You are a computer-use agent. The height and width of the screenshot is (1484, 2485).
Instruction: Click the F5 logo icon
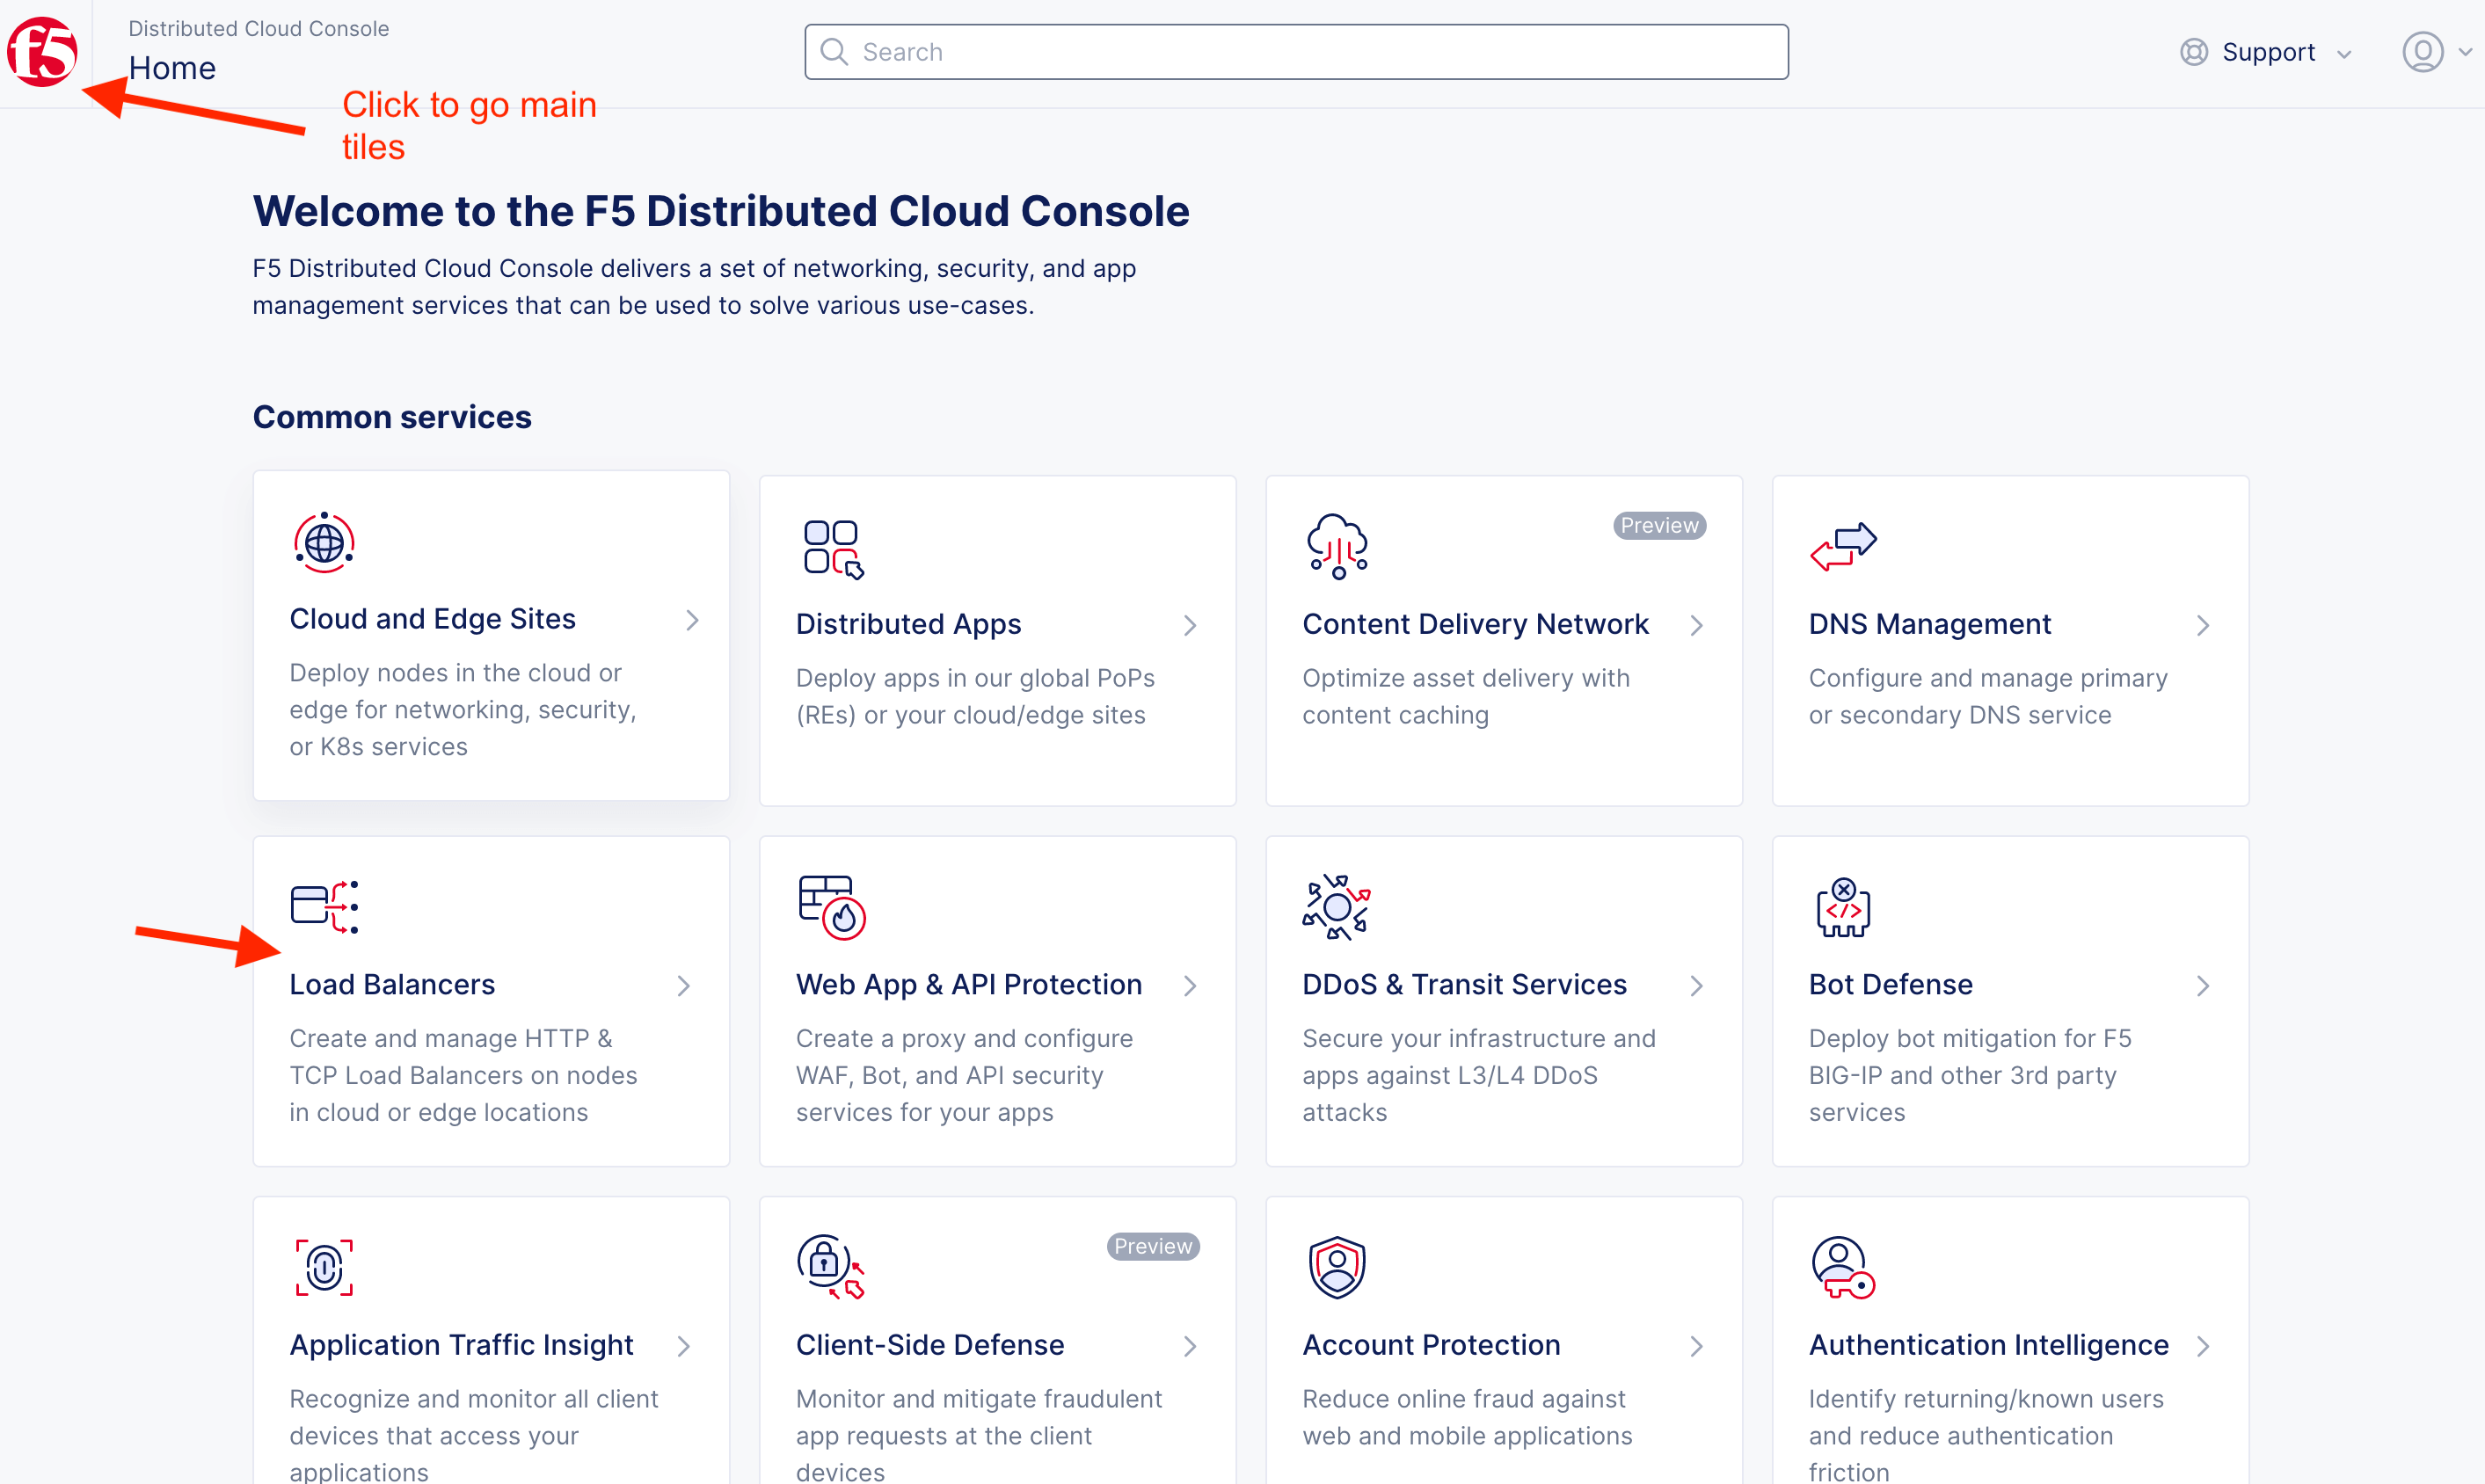coord(42,52)
